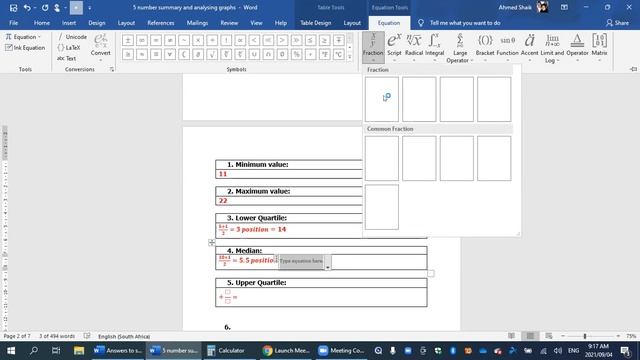Screen dimensions: 640x360
Task: Click the table move handle
Action: (211, 243)
